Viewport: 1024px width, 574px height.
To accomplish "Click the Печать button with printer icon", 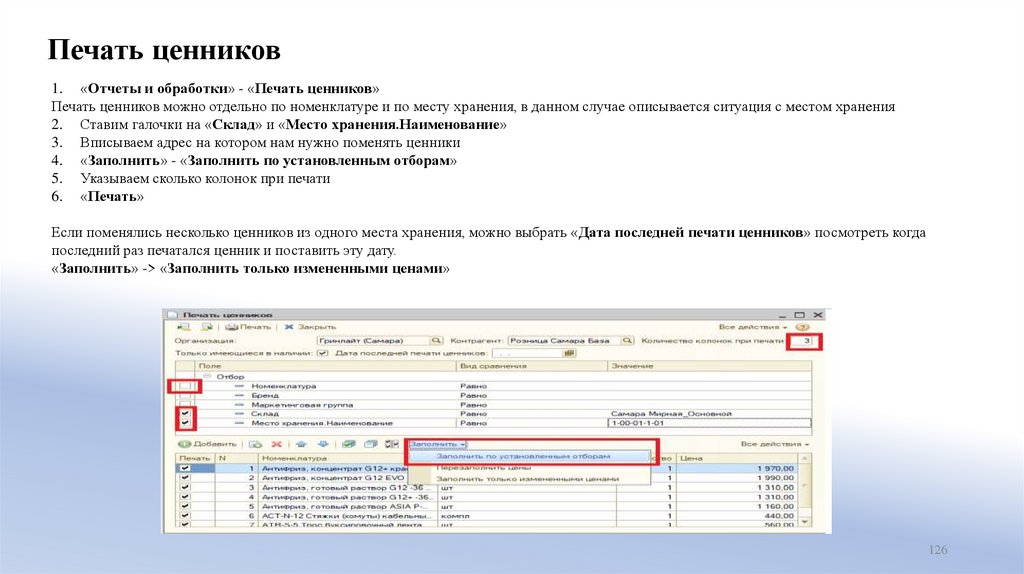I will 248,327.
